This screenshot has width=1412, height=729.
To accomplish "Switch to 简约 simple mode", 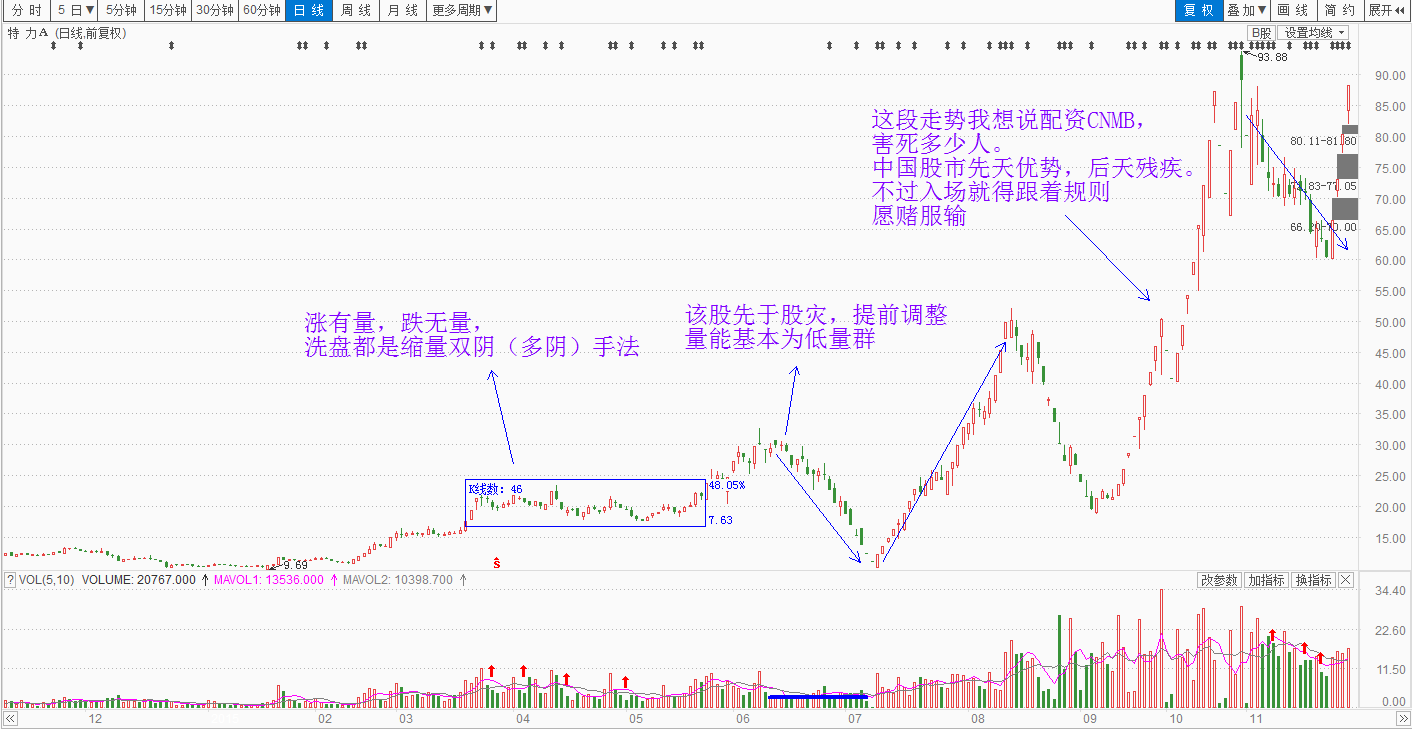I will click(1340, 10).
